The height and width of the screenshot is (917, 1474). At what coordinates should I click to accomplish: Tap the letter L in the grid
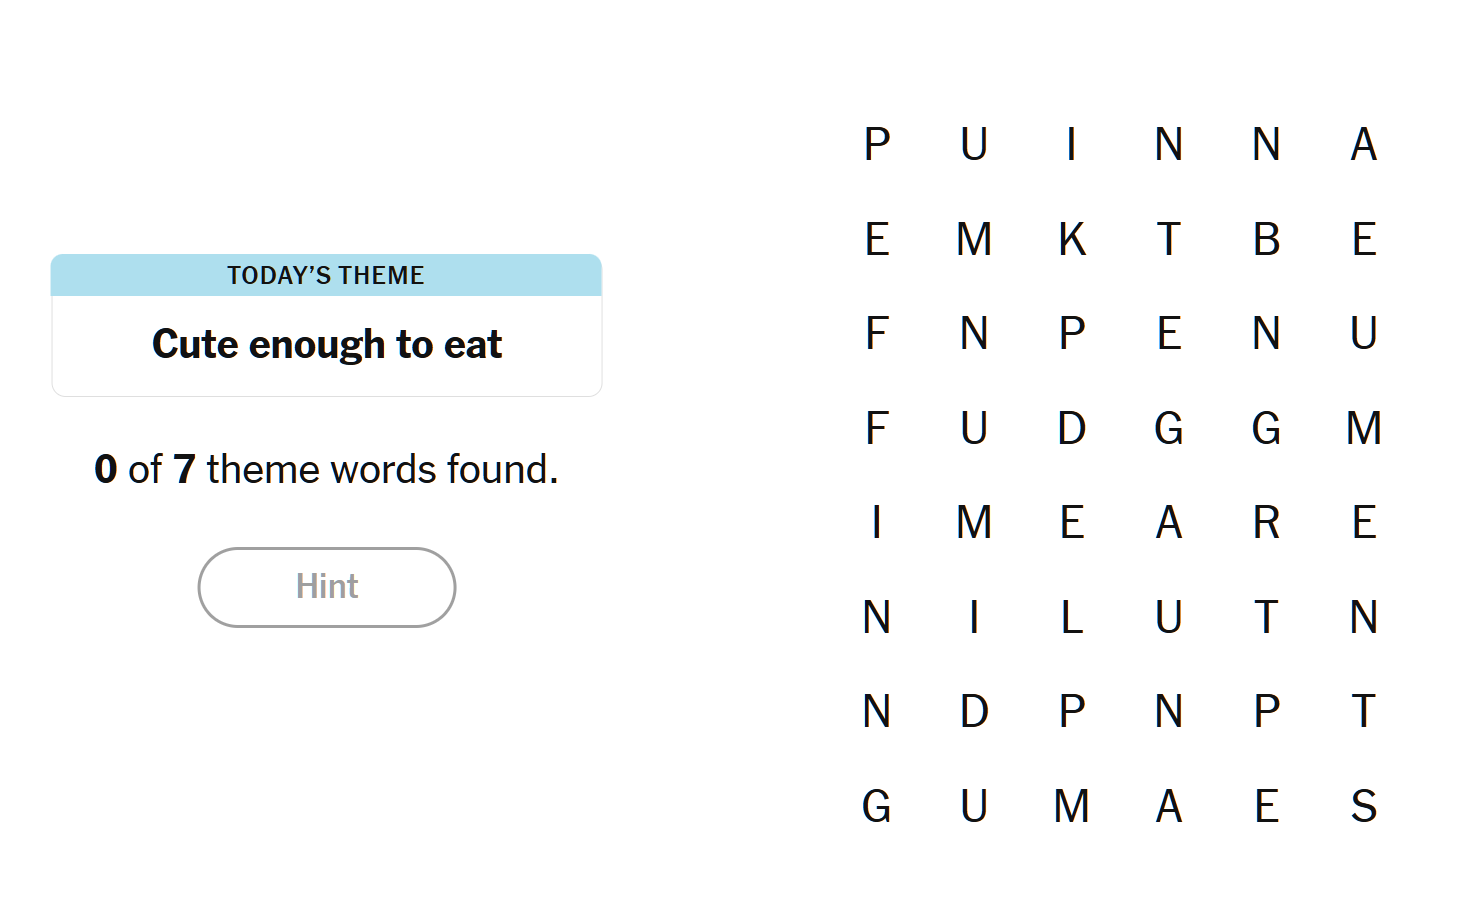(1071, 617)
